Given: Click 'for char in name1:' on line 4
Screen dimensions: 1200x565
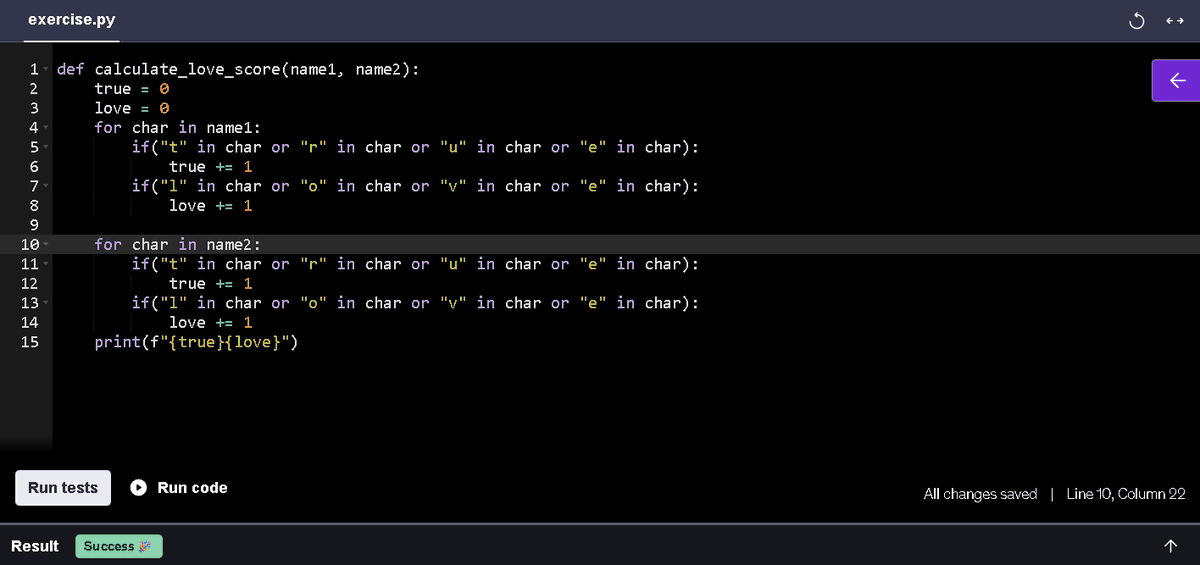Looking at the screenshot, I should 178,128.
